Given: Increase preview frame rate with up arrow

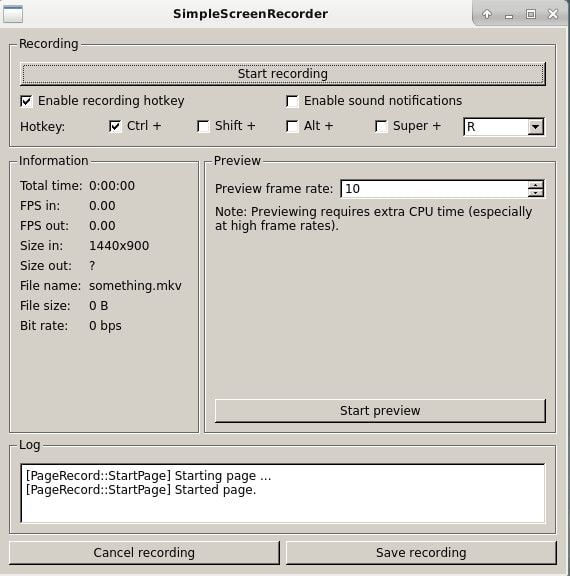Looking at the screenshot, I should (x=536, y=184).
